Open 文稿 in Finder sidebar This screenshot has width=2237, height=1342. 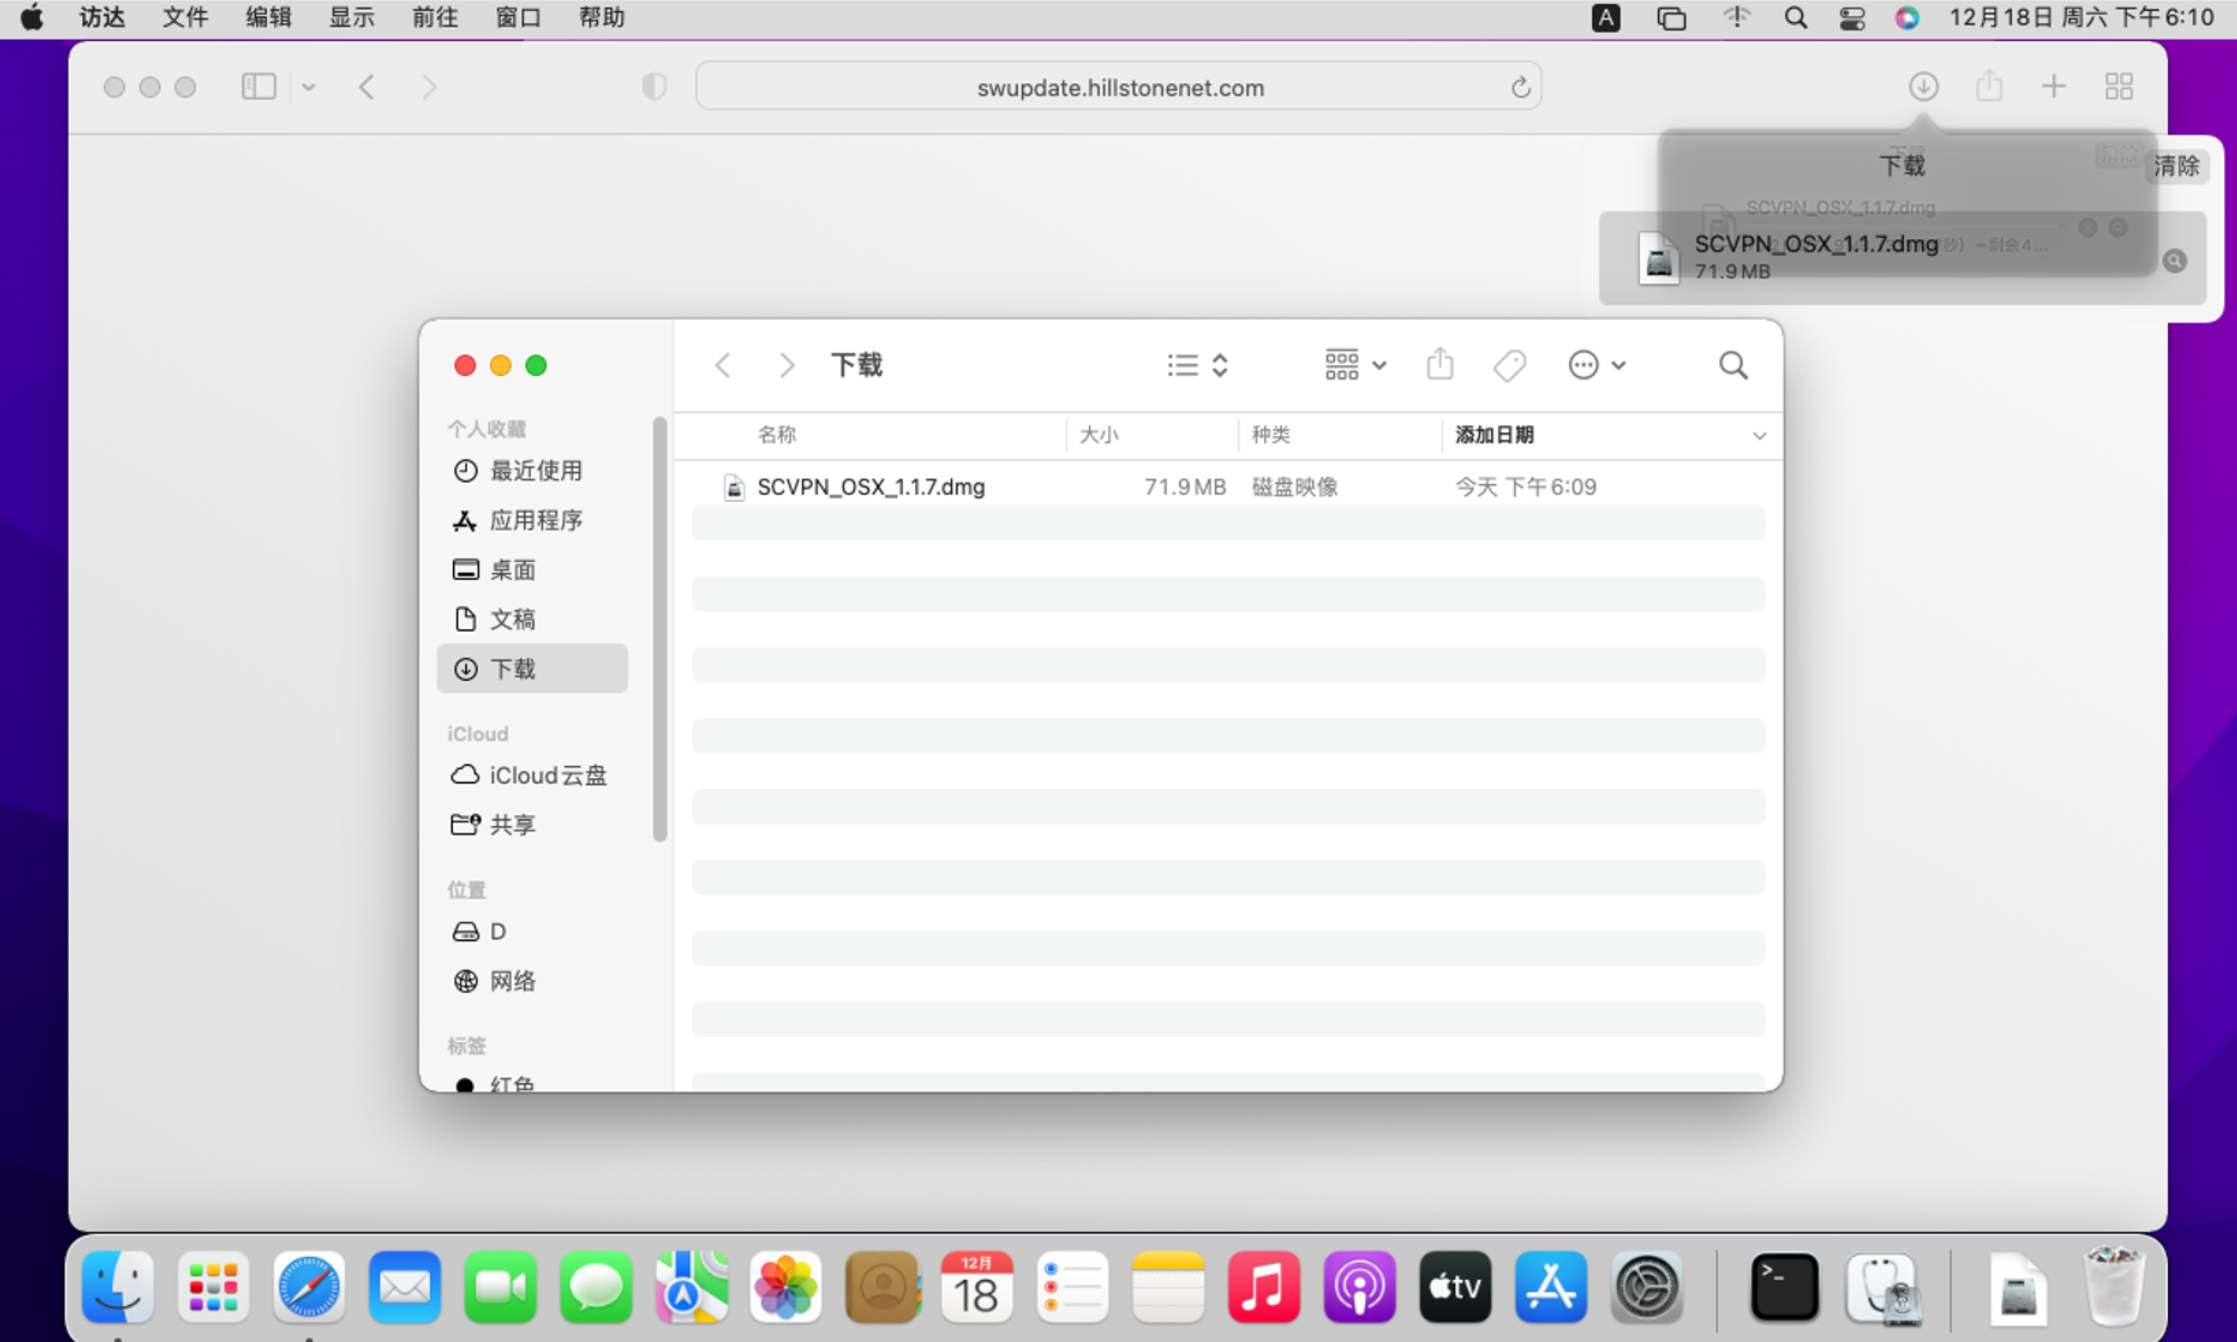tap(532, 619)
